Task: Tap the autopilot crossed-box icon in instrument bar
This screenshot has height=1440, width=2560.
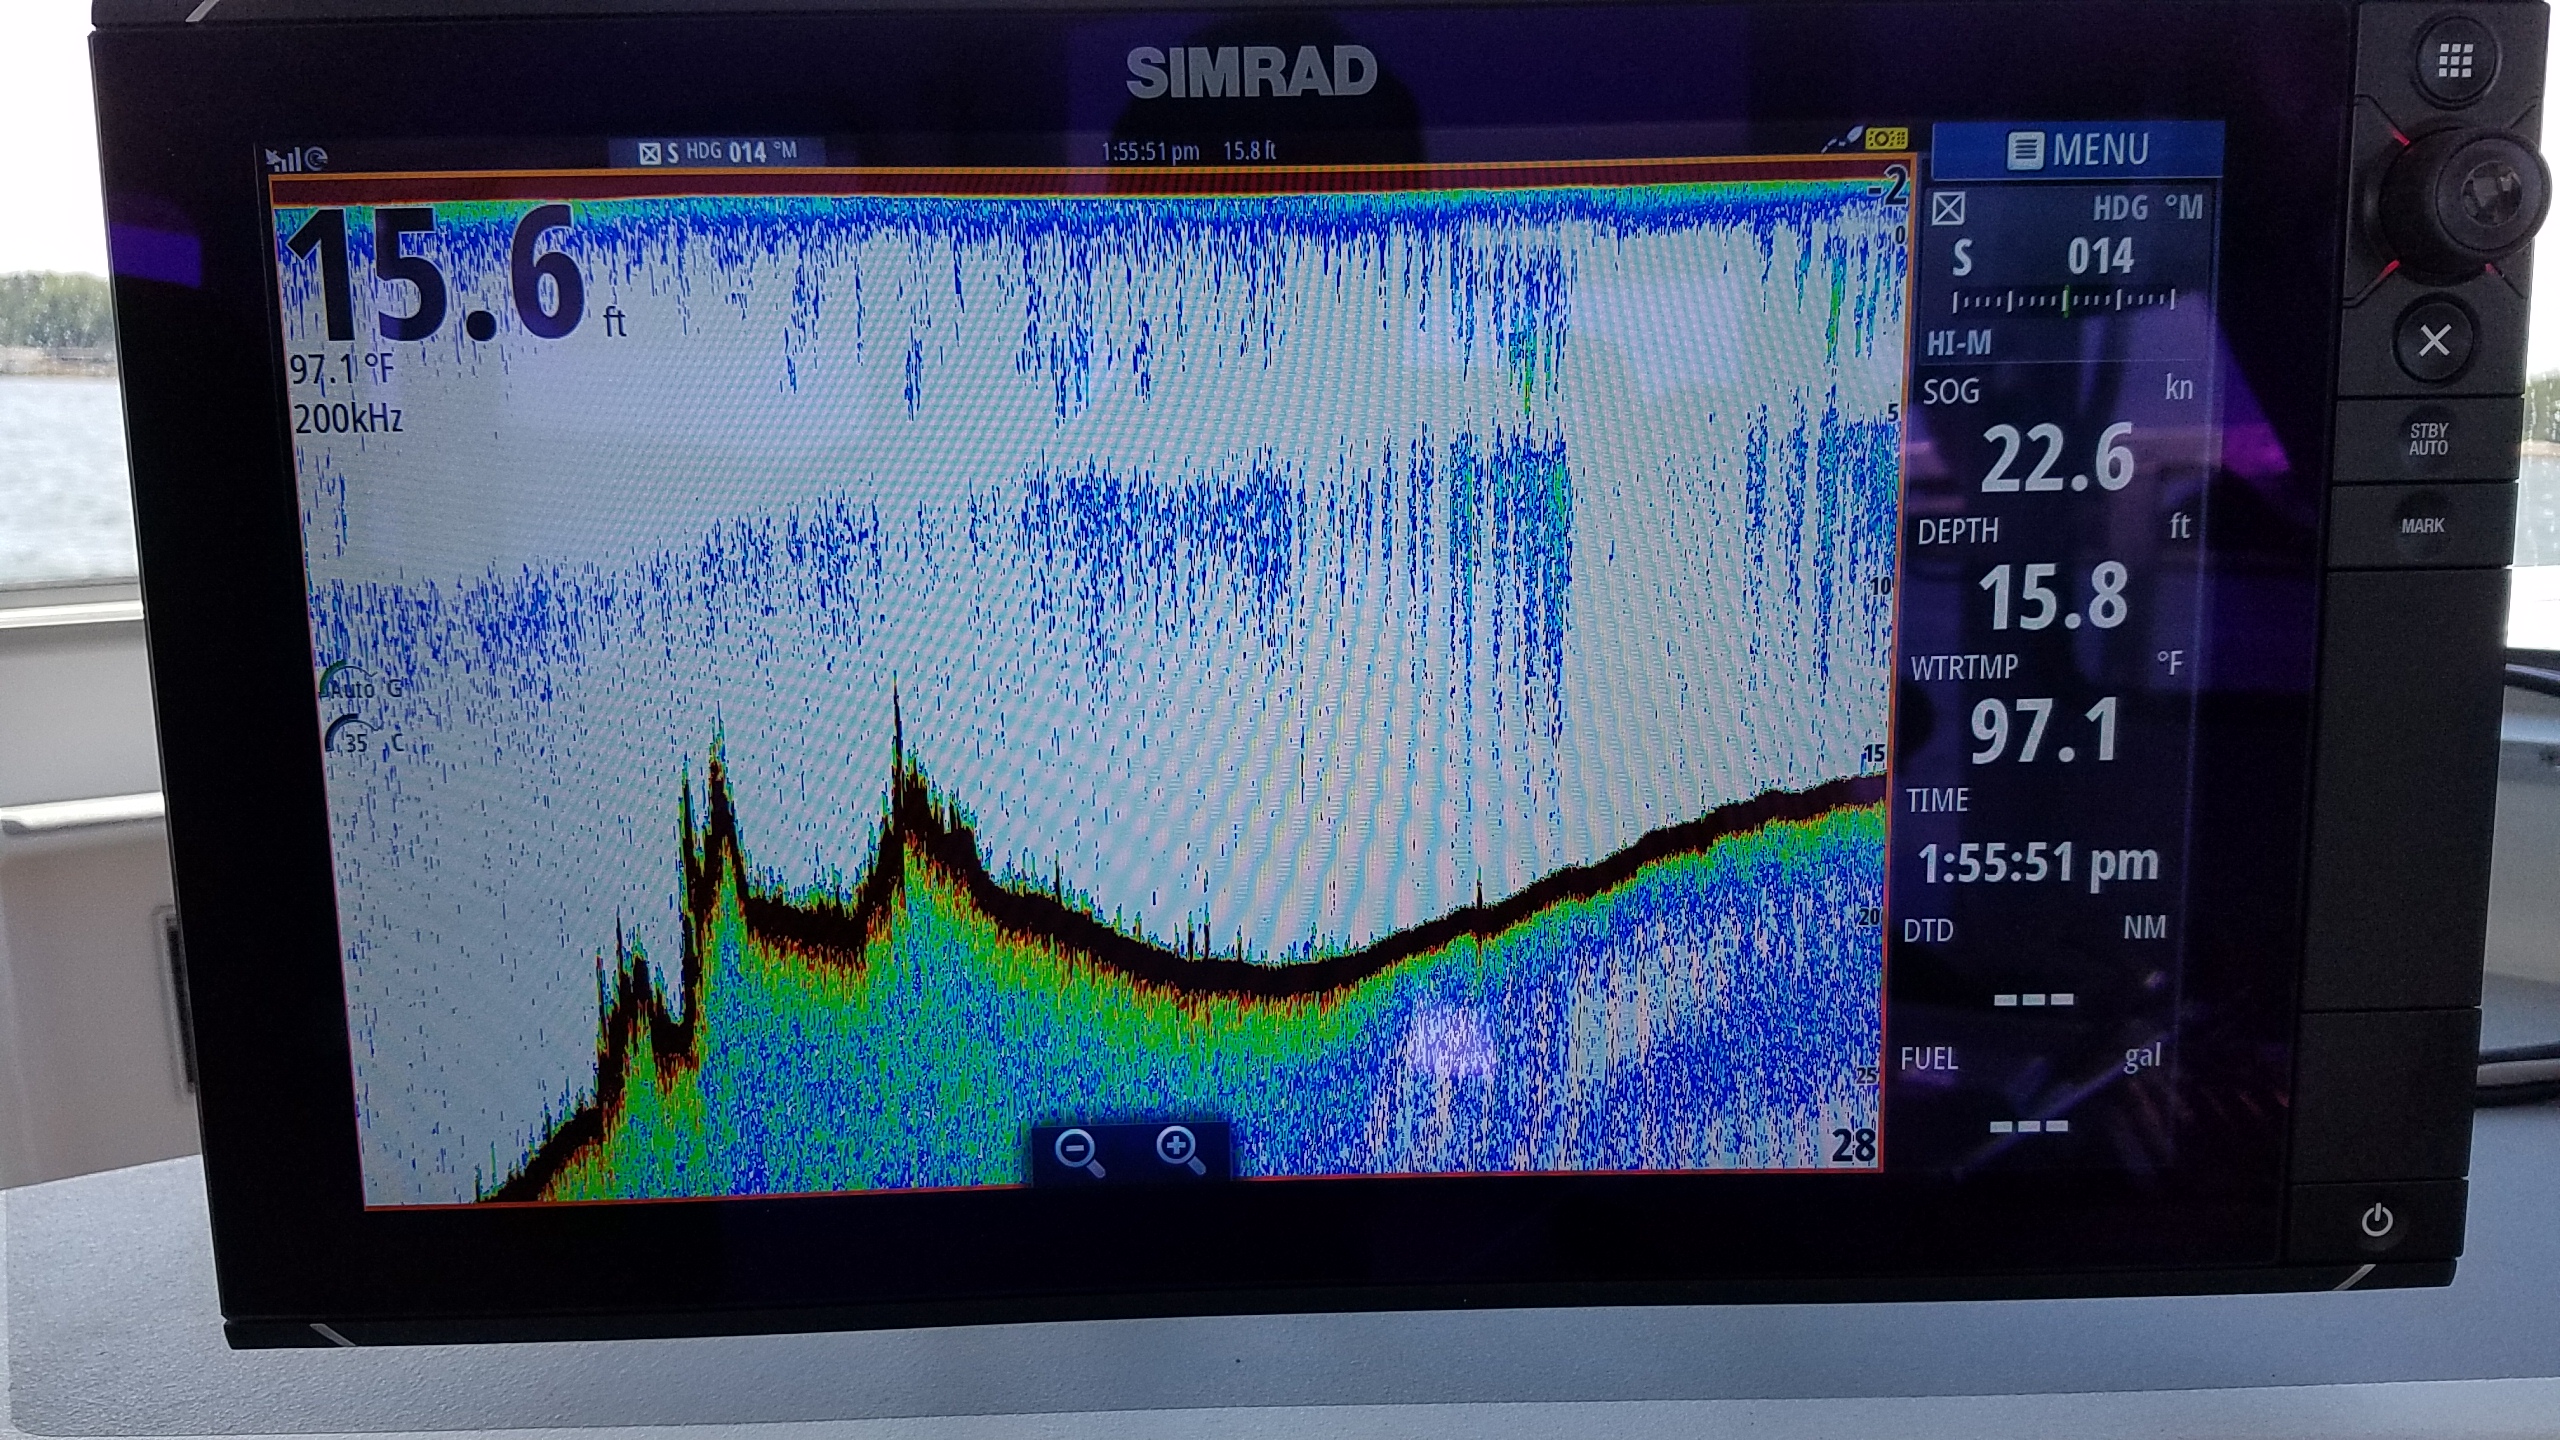Action: tap(1948, 209)
